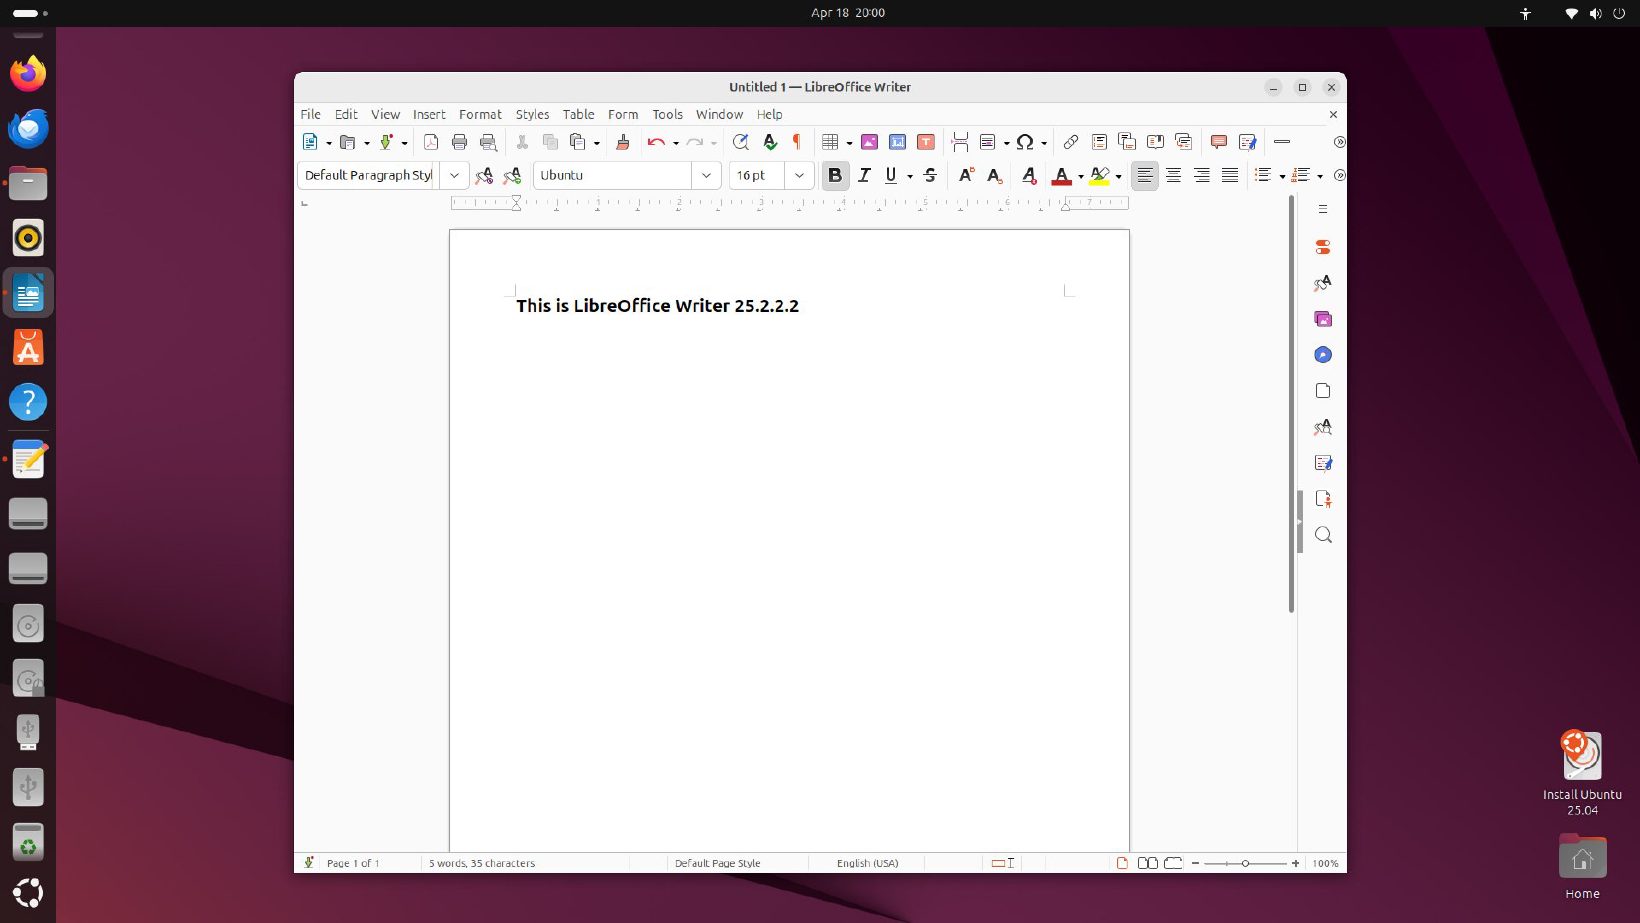Toggle Italic formatting
The width and height of the screenshot is (1640, 923).
click(x=864, y=176)
